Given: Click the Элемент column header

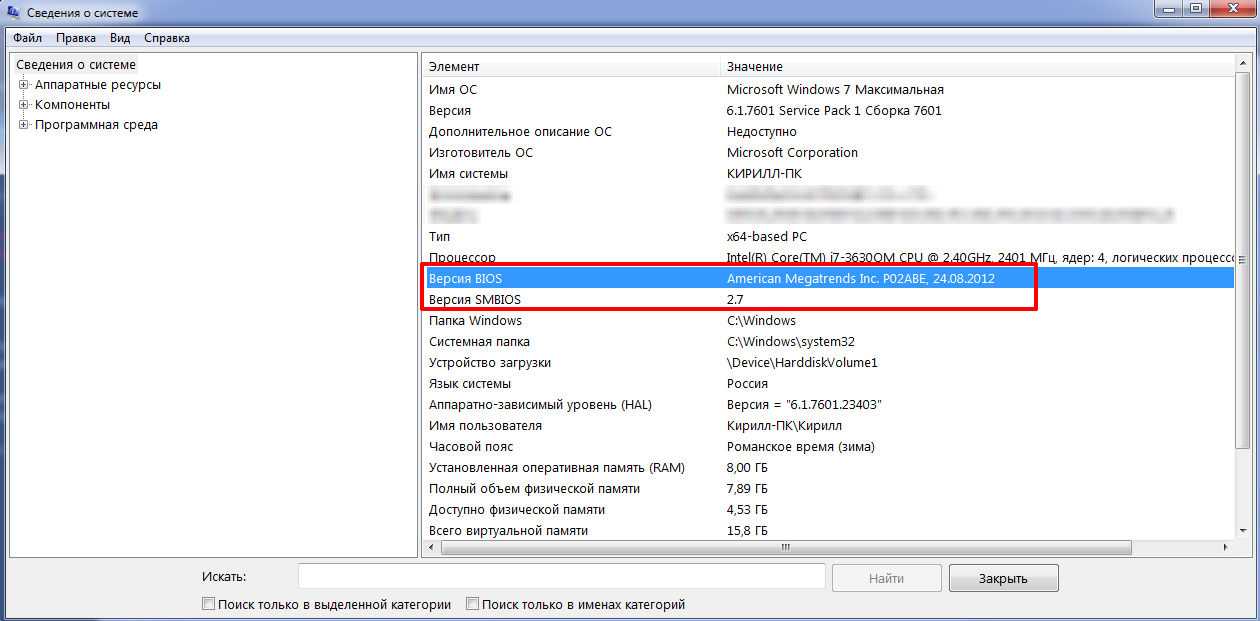Looking at the screenshot, I should click(x=570, y=66).
